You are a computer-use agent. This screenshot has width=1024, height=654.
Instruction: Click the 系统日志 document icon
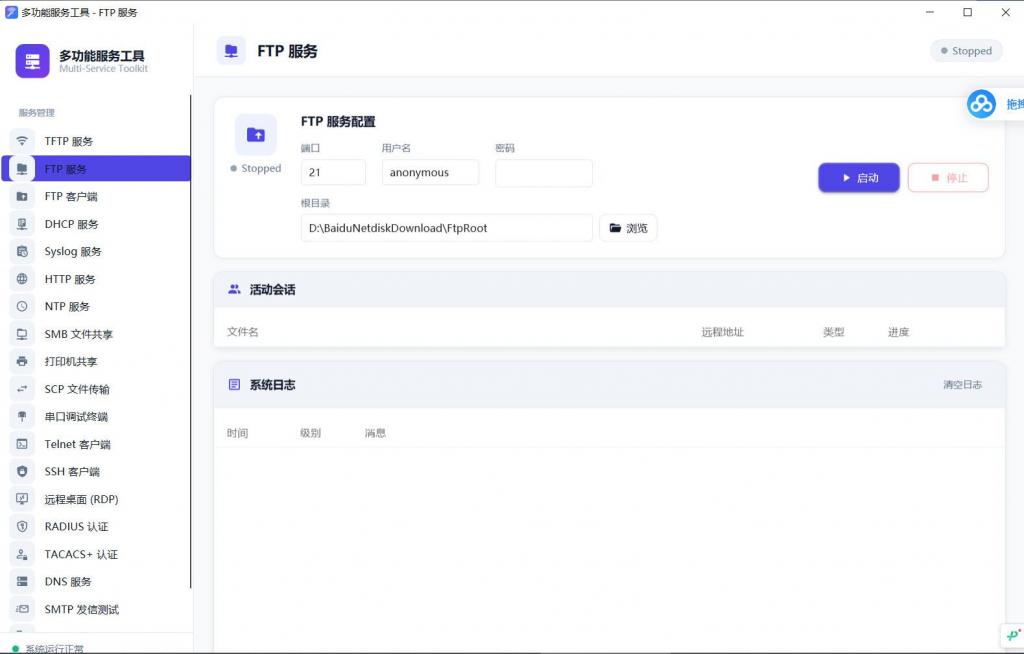pos(234,384)
